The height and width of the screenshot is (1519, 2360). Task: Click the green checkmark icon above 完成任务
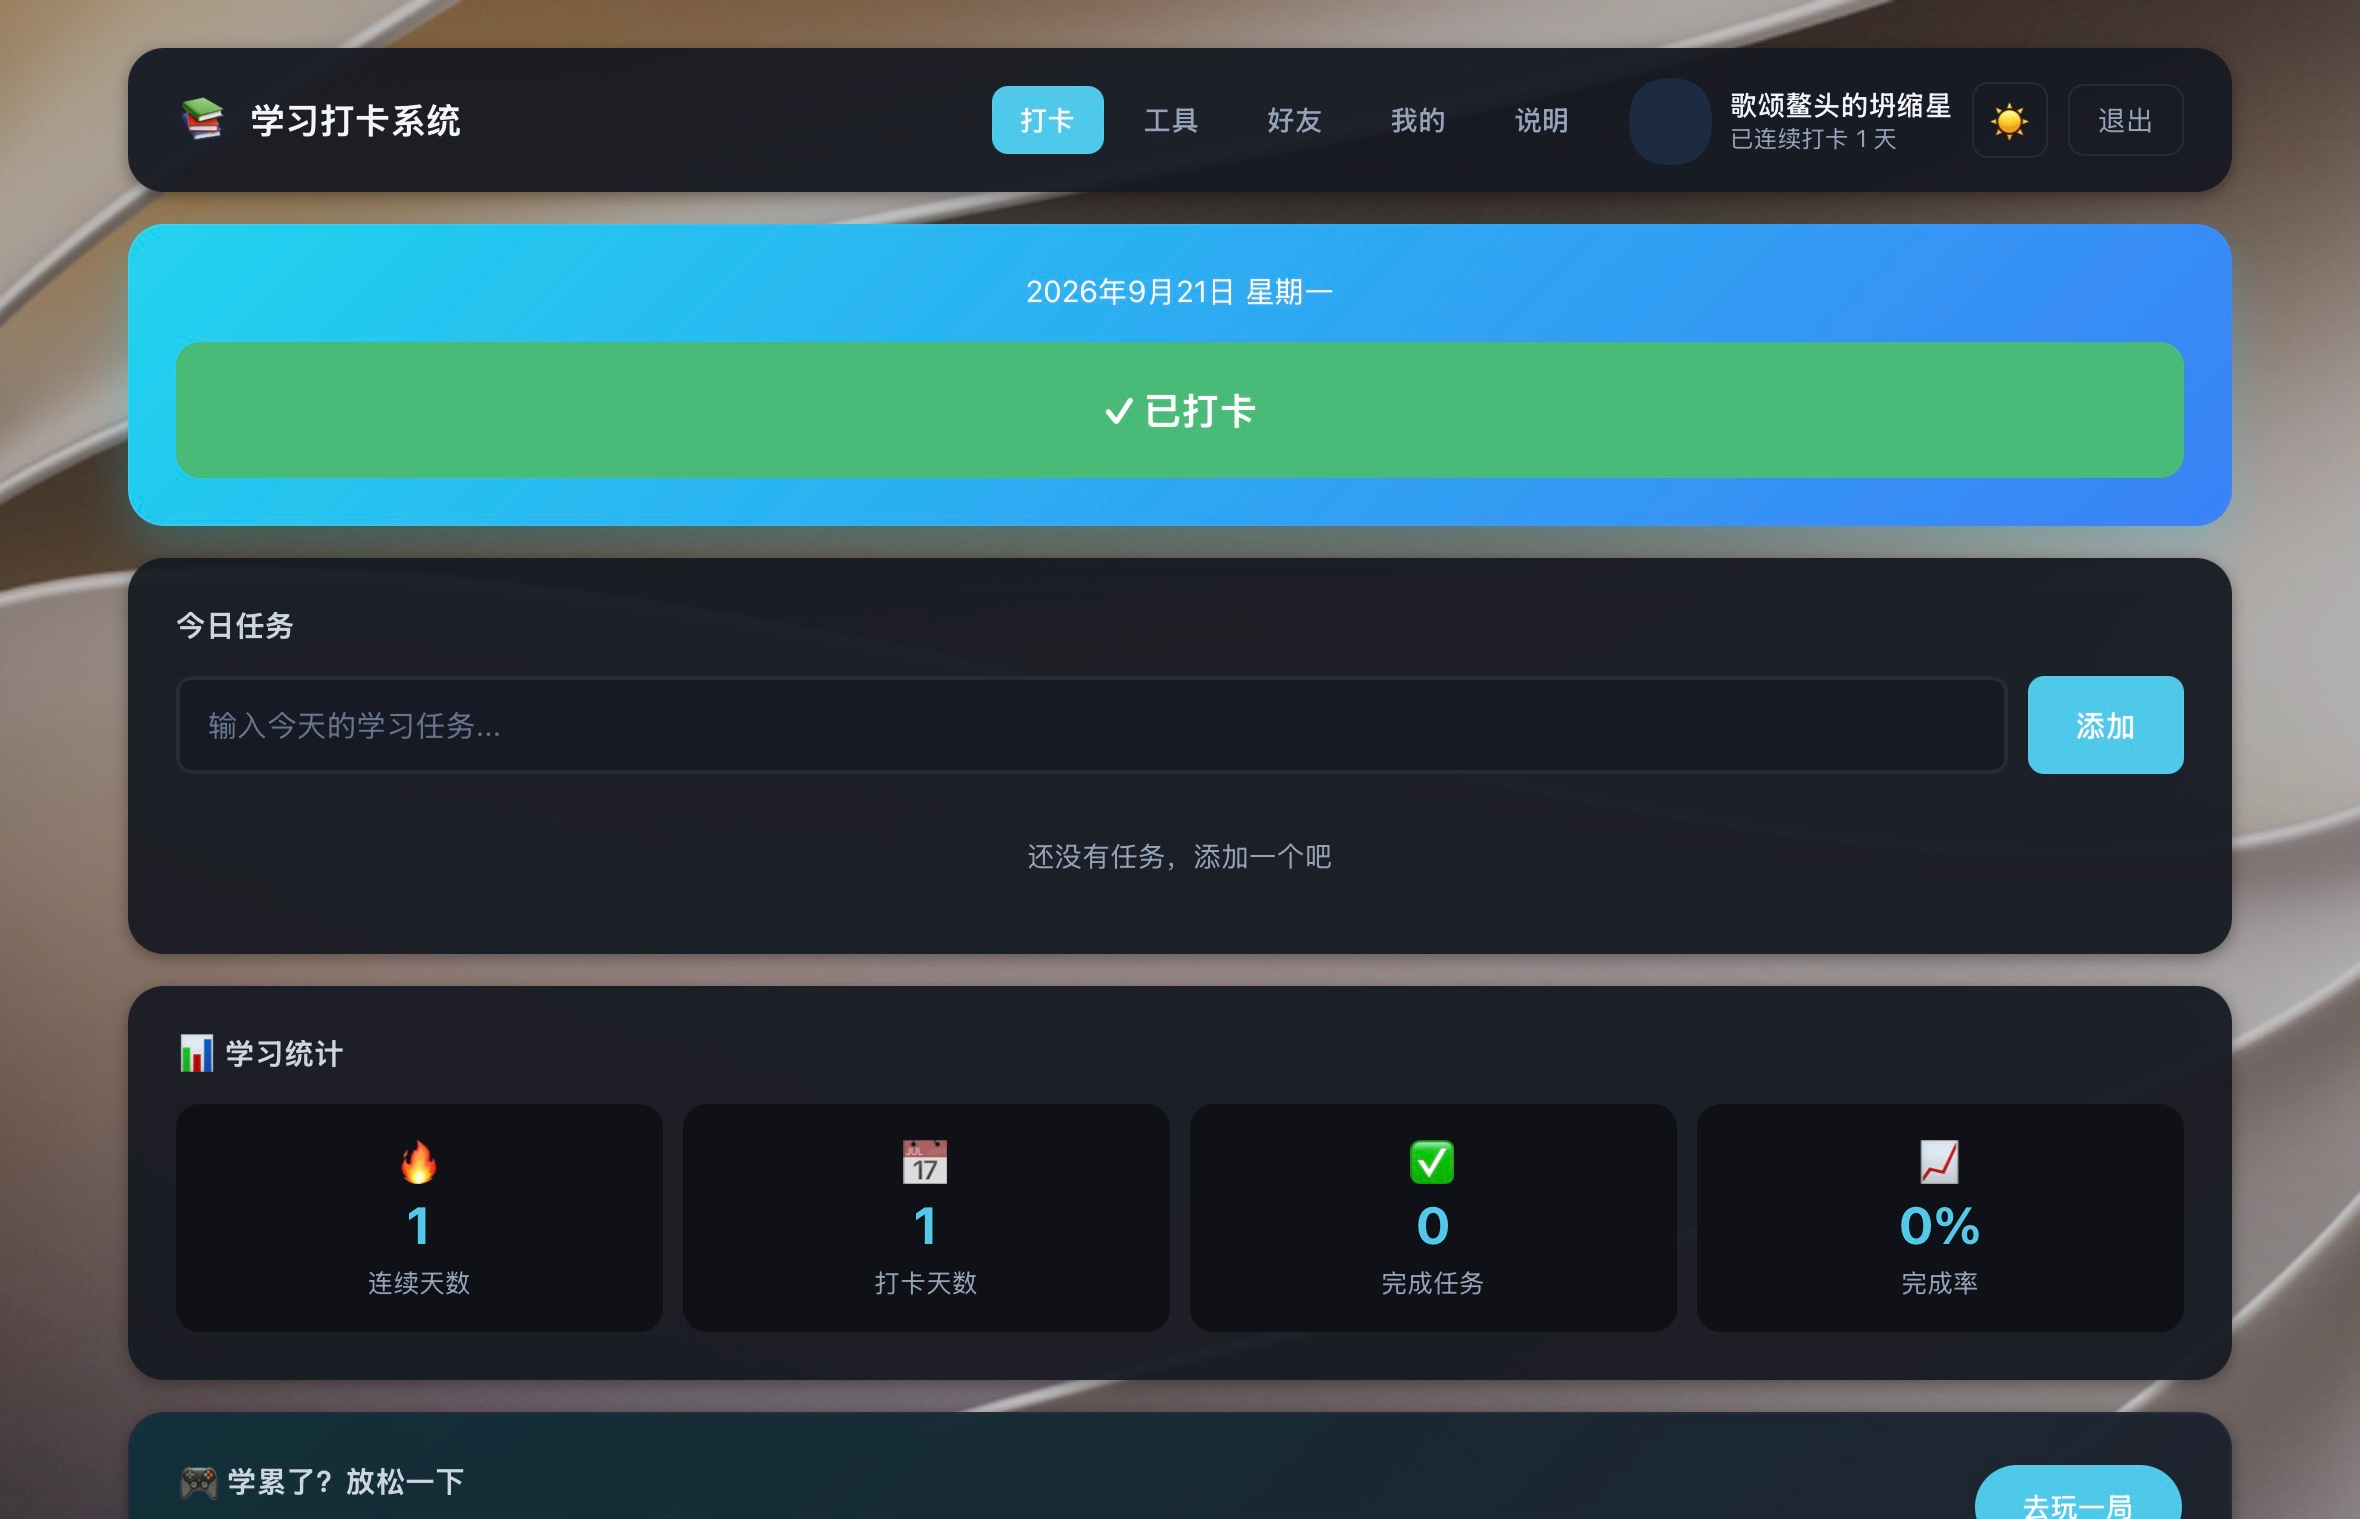[1432, 1162]
